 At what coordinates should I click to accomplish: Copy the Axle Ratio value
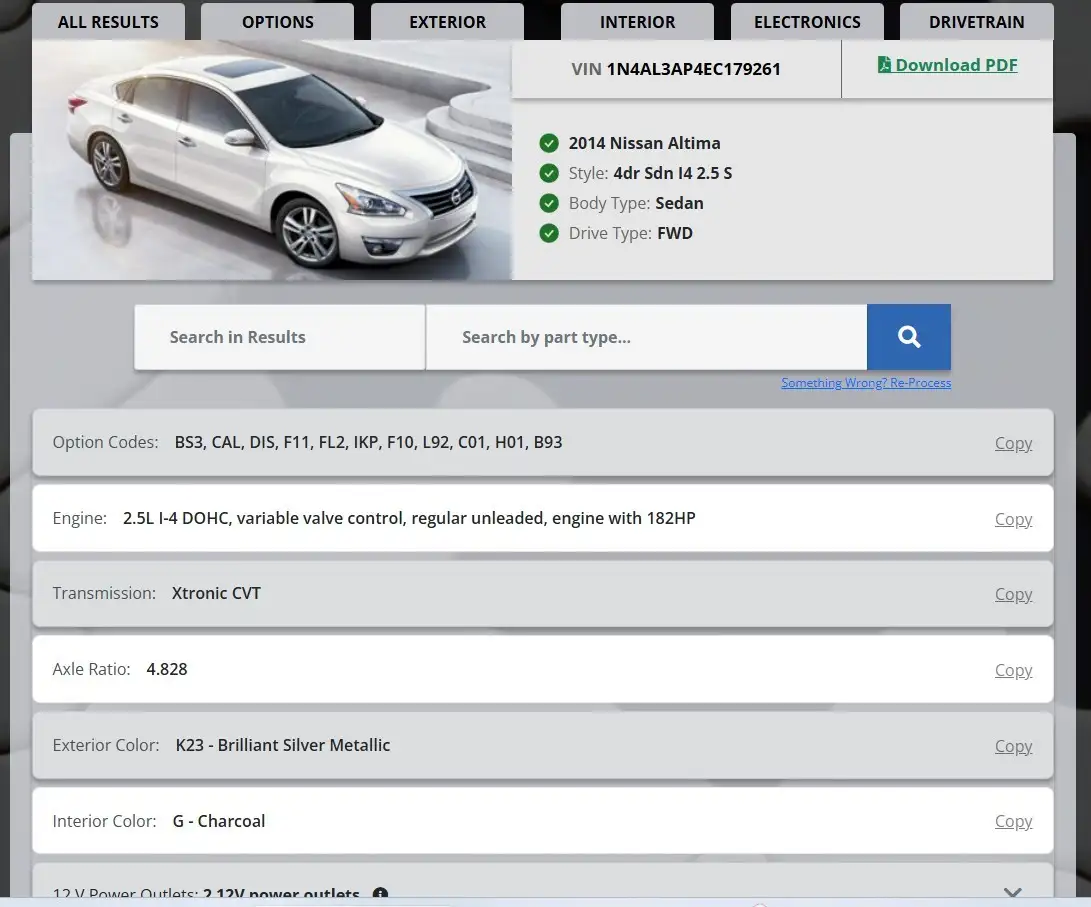(x=1013, y=670)
